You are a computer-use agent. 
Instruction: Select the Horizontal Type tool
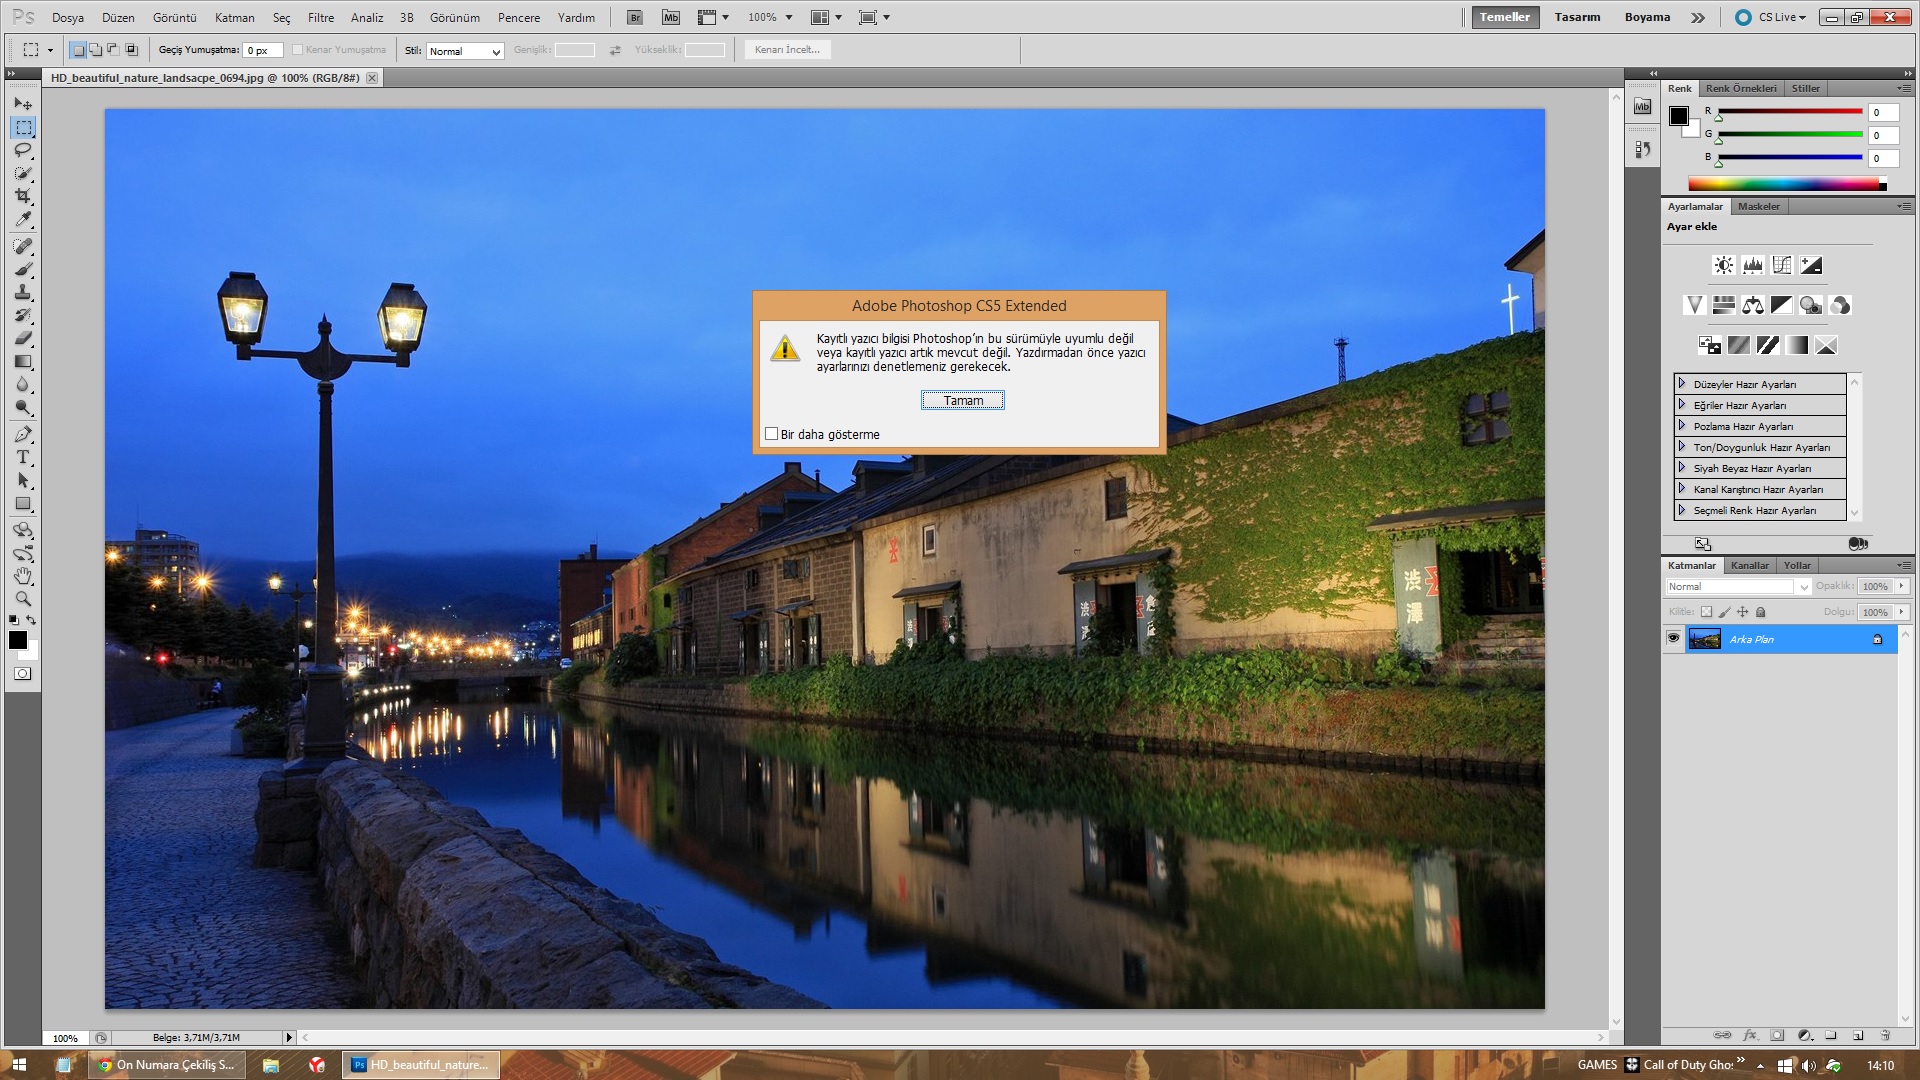click(x=23, y=457)
